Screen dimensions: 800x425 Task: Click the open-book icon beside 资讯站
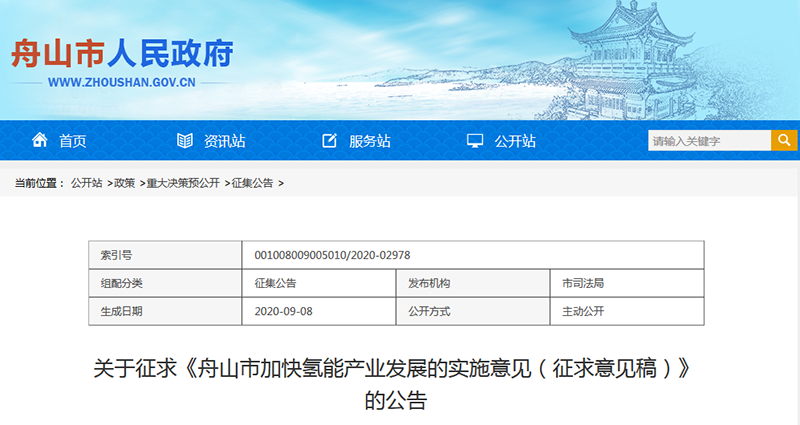[x=184, y=141]
